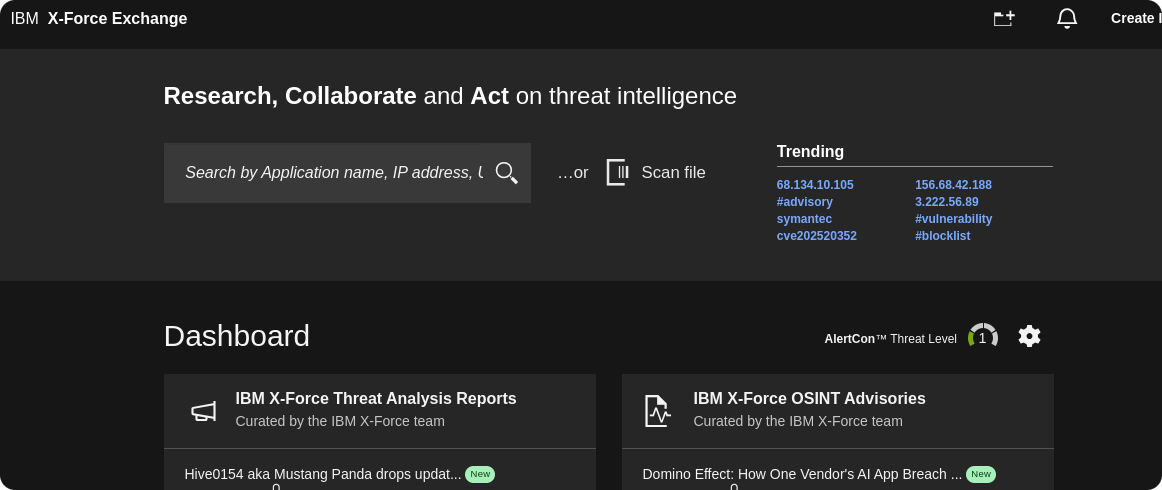Open trending cve202520352 link

816,236
